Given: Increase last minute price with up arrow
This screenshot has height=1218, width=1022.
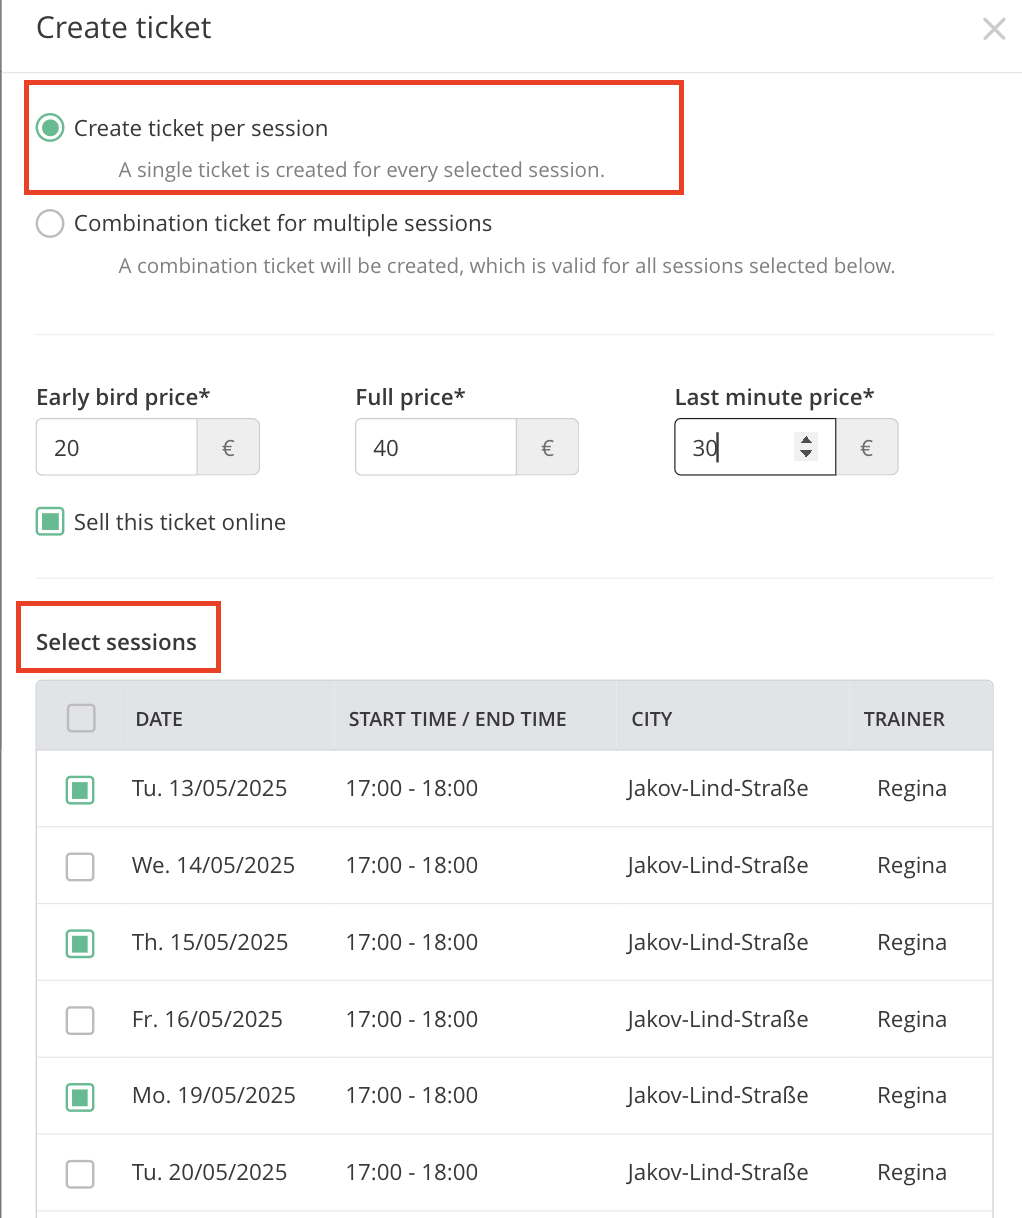Looking at the screenshot, I should 806,440.
